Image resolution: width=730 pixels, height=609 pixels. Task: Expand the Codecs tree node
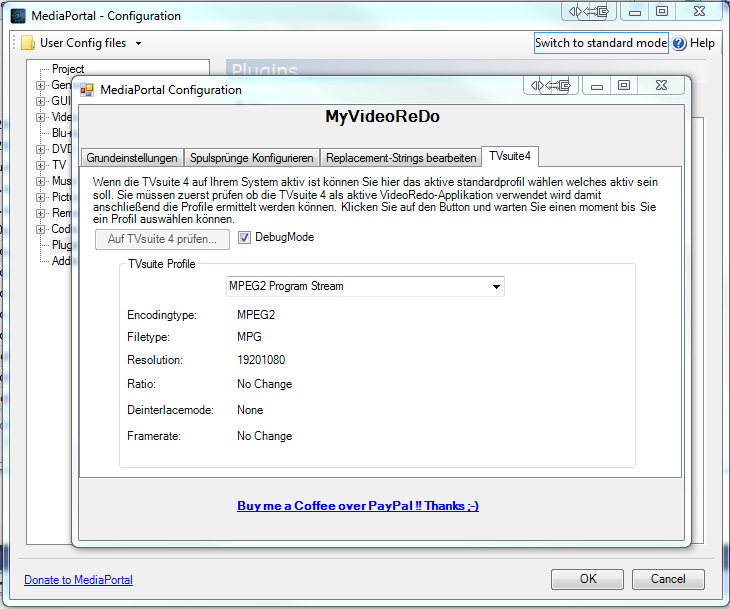click(x=41, y=229)
